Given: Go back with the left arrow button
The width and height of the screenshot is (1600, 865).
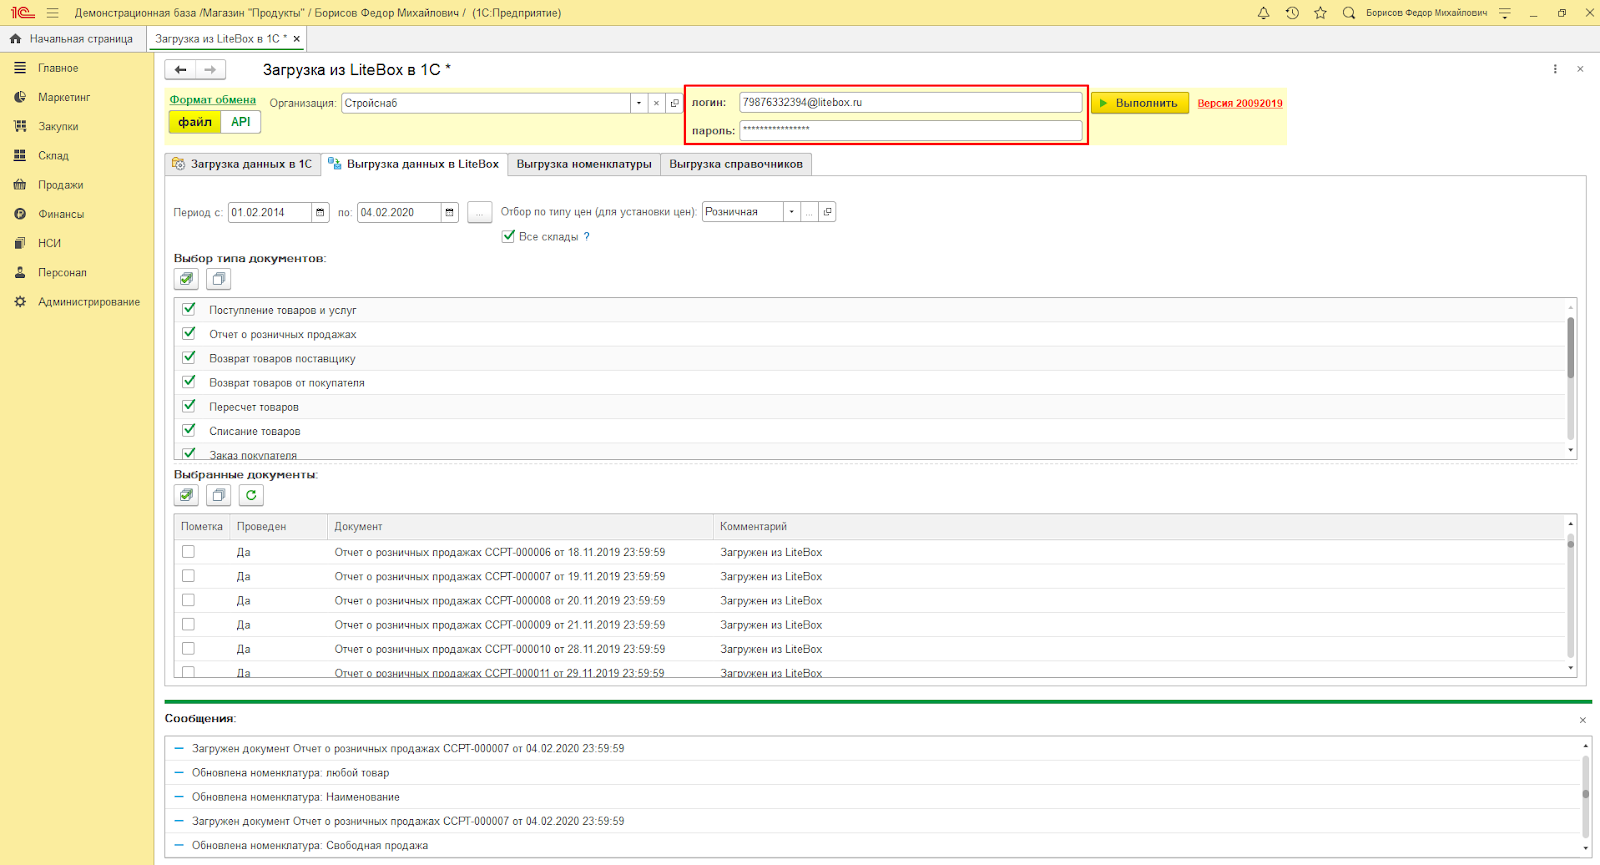Looking at the screenshot, I should 180,70.
